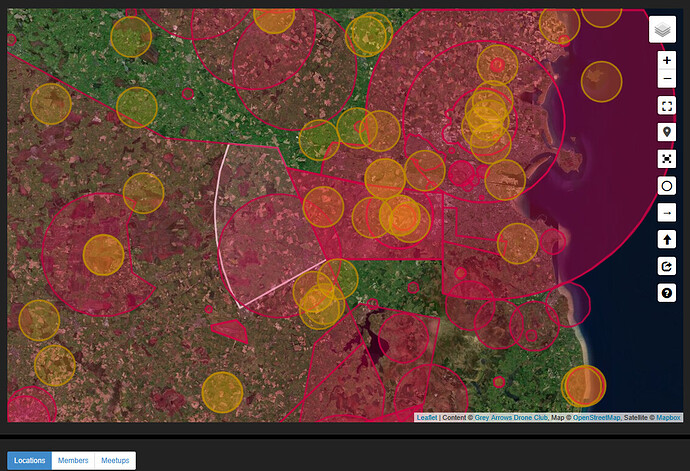The height and width of the screenshot is (471, 690).
Task: Follow the Grey Arrows Drone Club link
Action: pyautogui.click(x=510, y=417)
